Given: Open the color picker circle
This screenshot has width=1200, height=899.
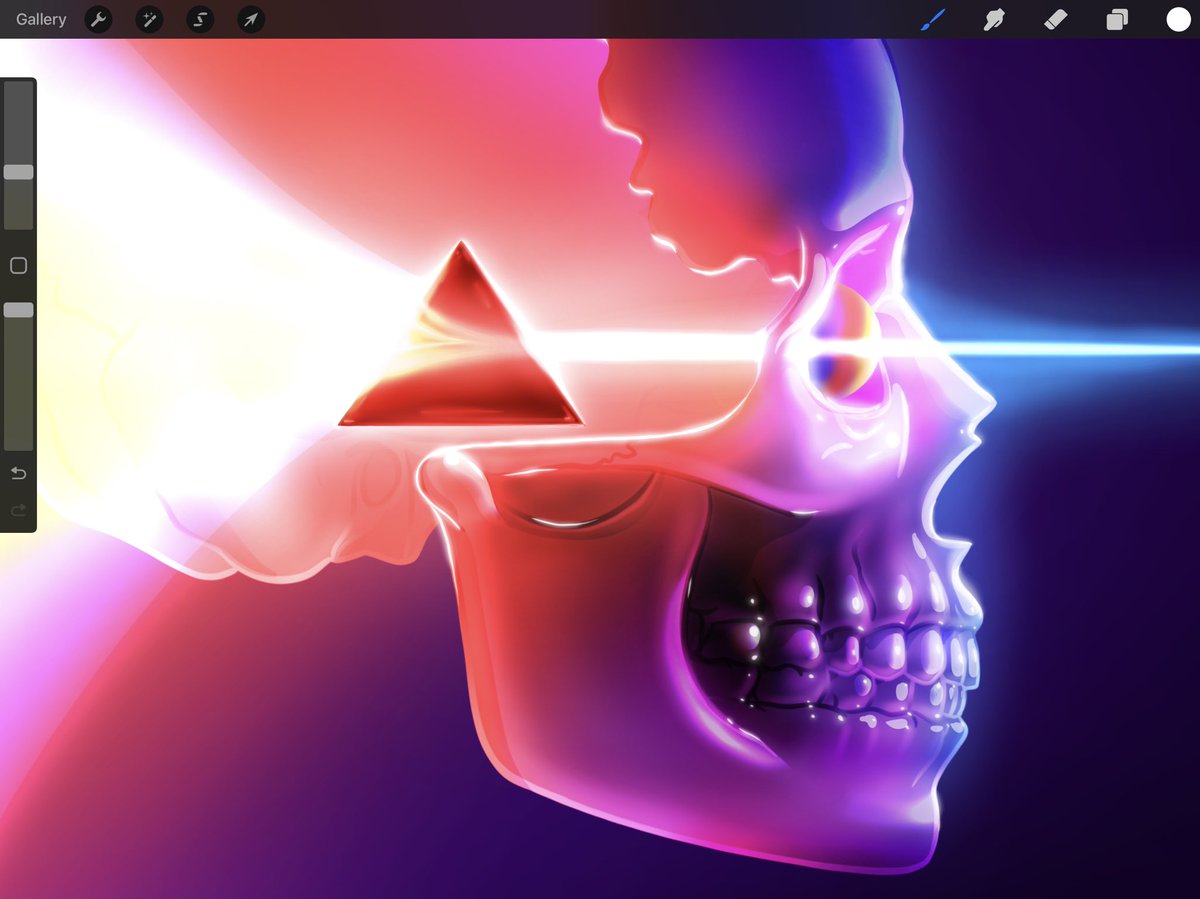Looking at the screenshot, I should (1178, 19).
